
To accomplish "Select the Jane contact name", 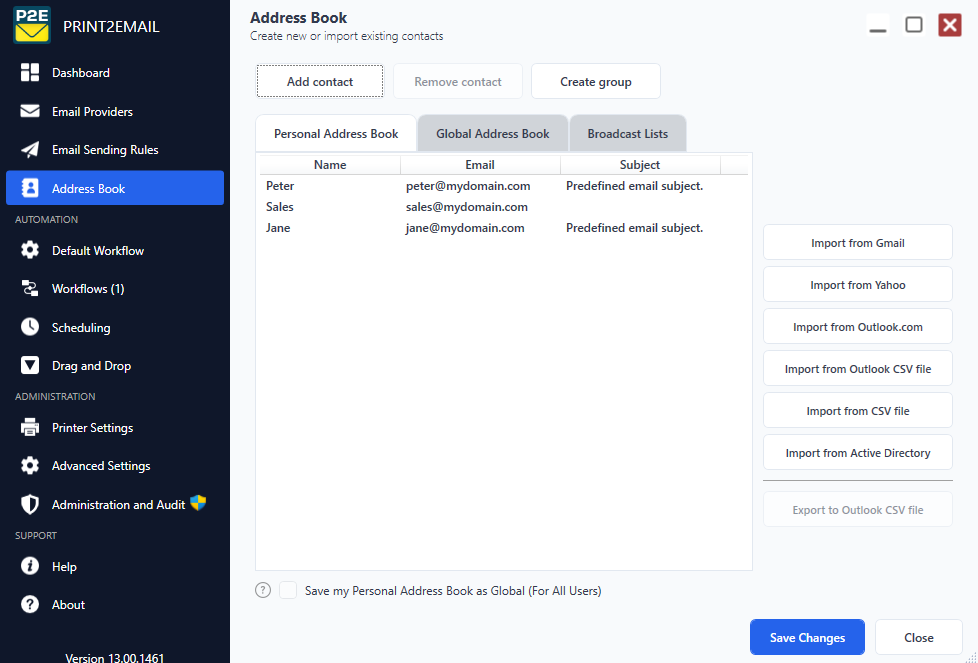I will click(278, 228).
